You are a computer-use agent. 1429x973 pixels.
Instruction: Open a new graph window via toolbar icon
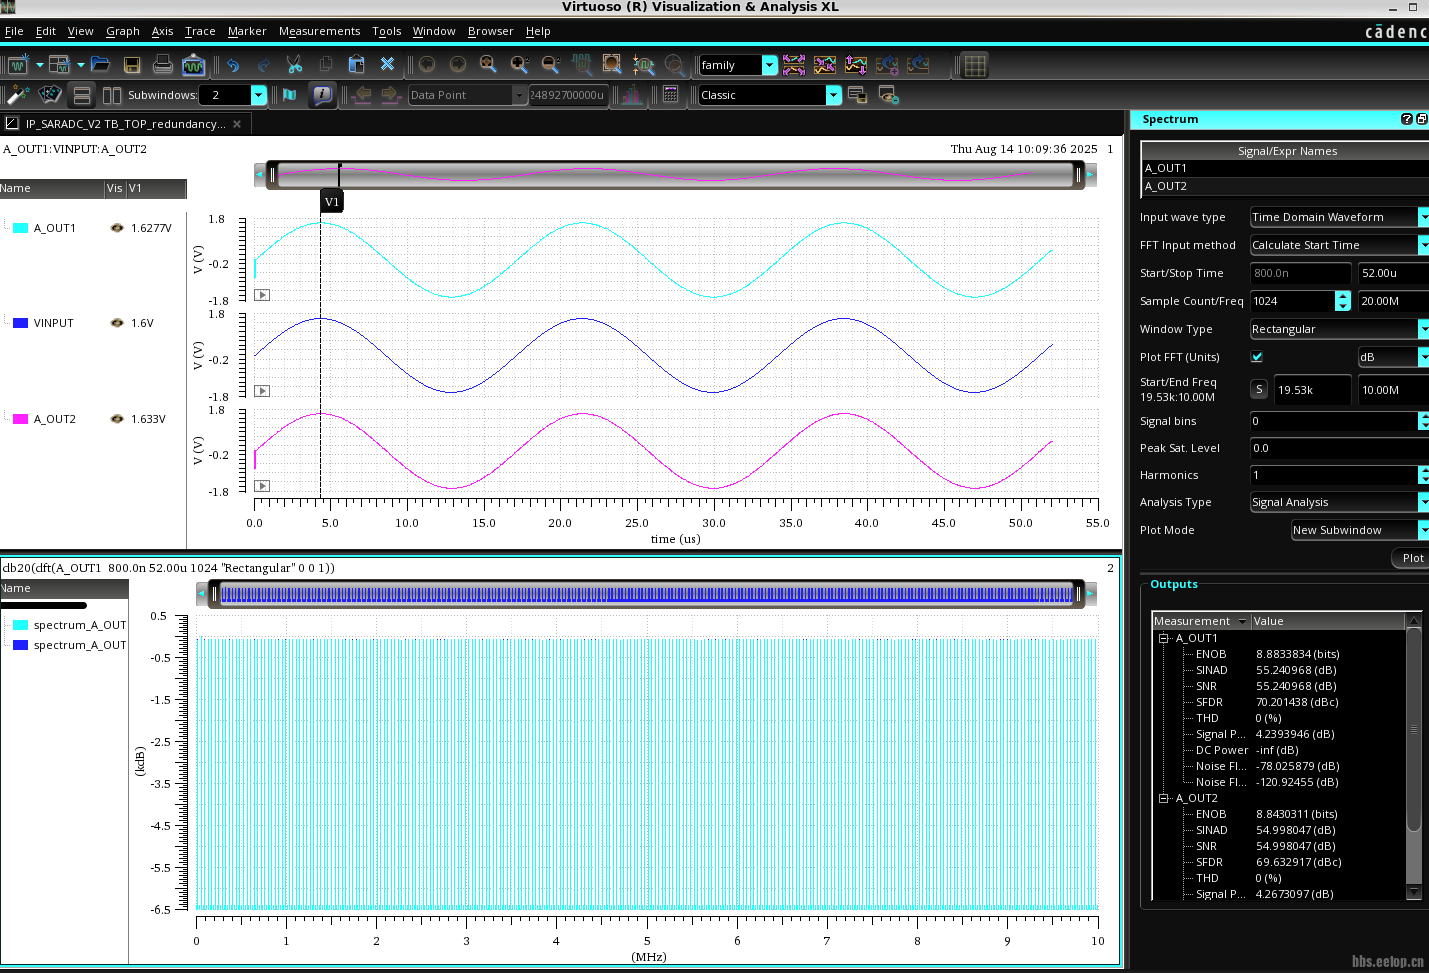[17, 65]
